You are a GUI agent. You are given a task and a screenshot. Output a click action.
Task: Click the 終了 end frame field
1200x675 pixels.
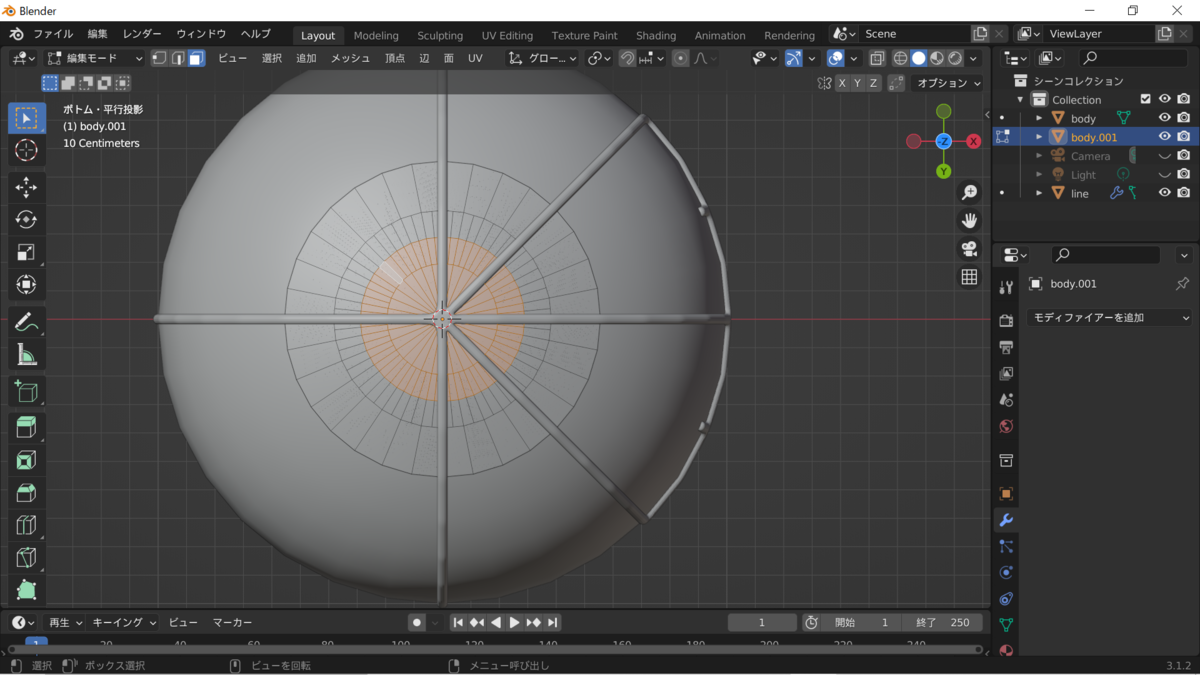click(943, 622)
